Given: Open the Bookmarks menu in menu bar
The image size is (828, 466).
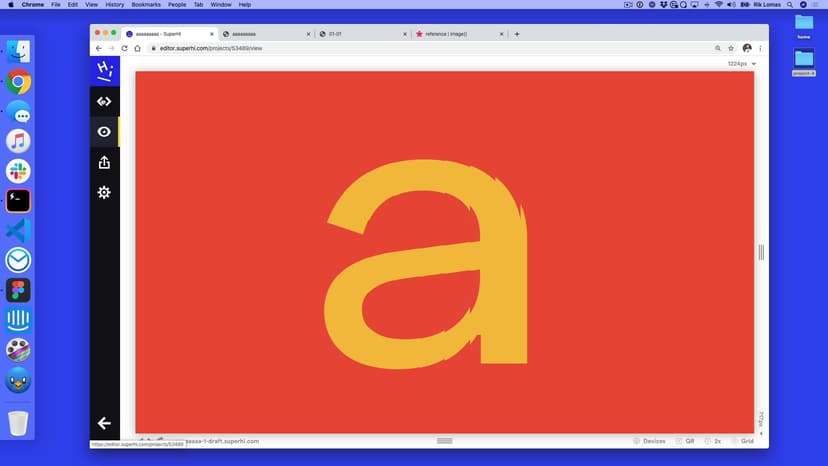Looking at the screenshot, I should (146, 5).
